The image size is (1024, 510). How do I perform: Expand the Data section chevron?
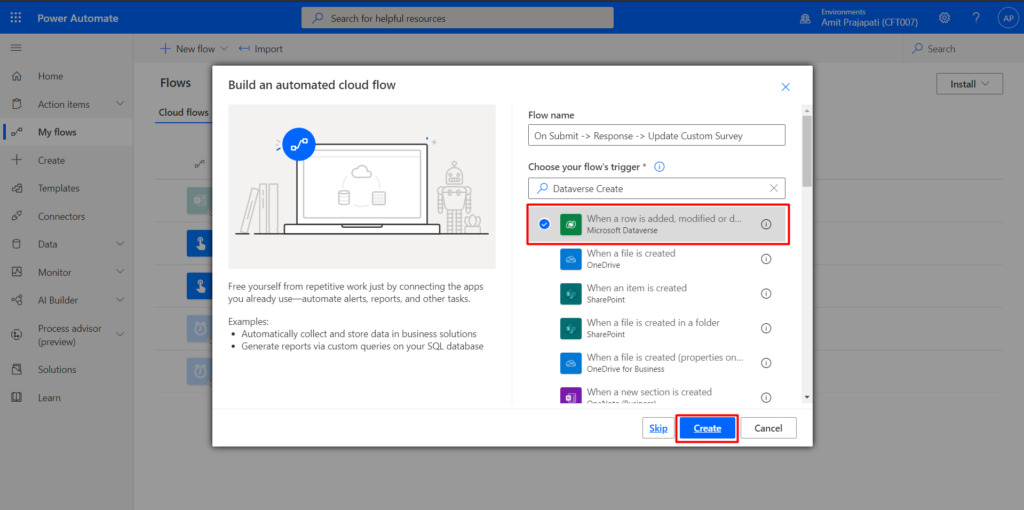pyautogui.click(x=120, y=244)
